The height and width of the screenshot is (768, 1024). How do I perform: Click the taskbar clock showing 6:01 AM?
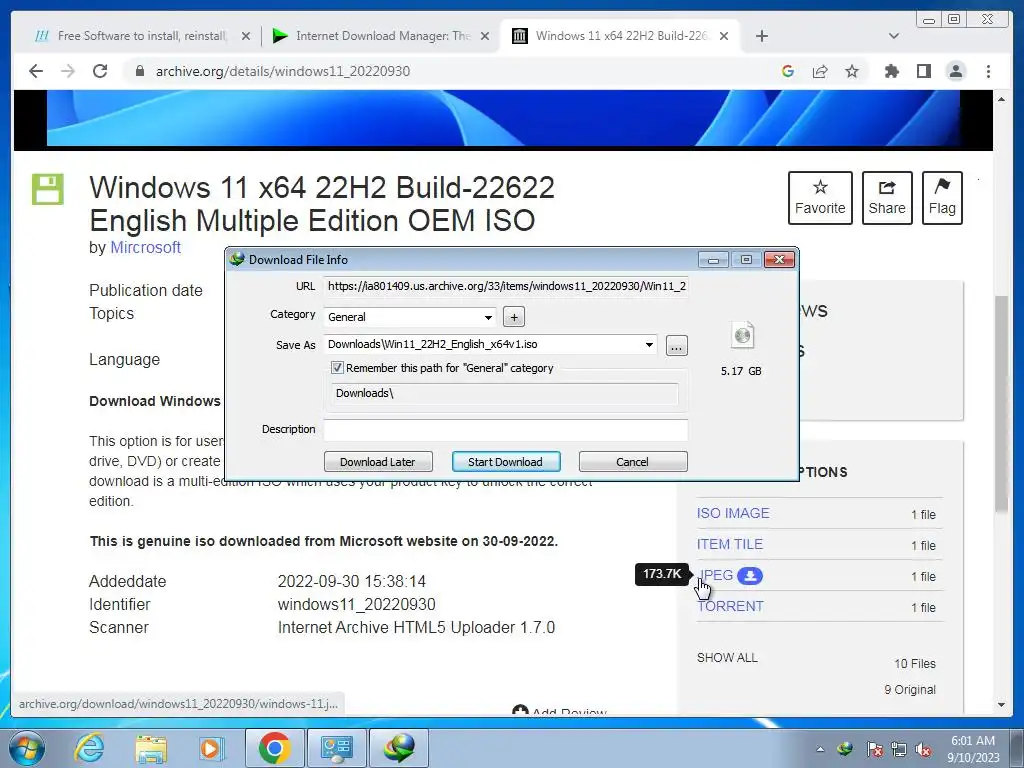pos(973,749)
